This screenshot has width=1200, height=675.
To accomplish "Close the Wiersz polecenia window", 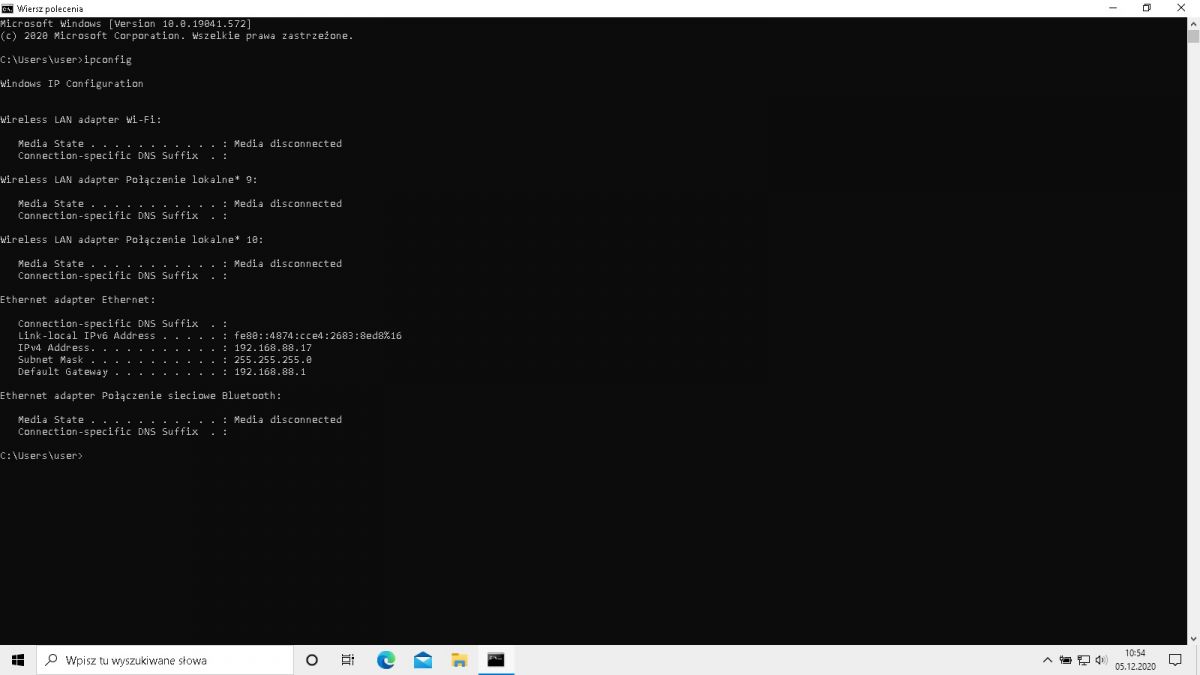I will click(x=1181, y=7).
